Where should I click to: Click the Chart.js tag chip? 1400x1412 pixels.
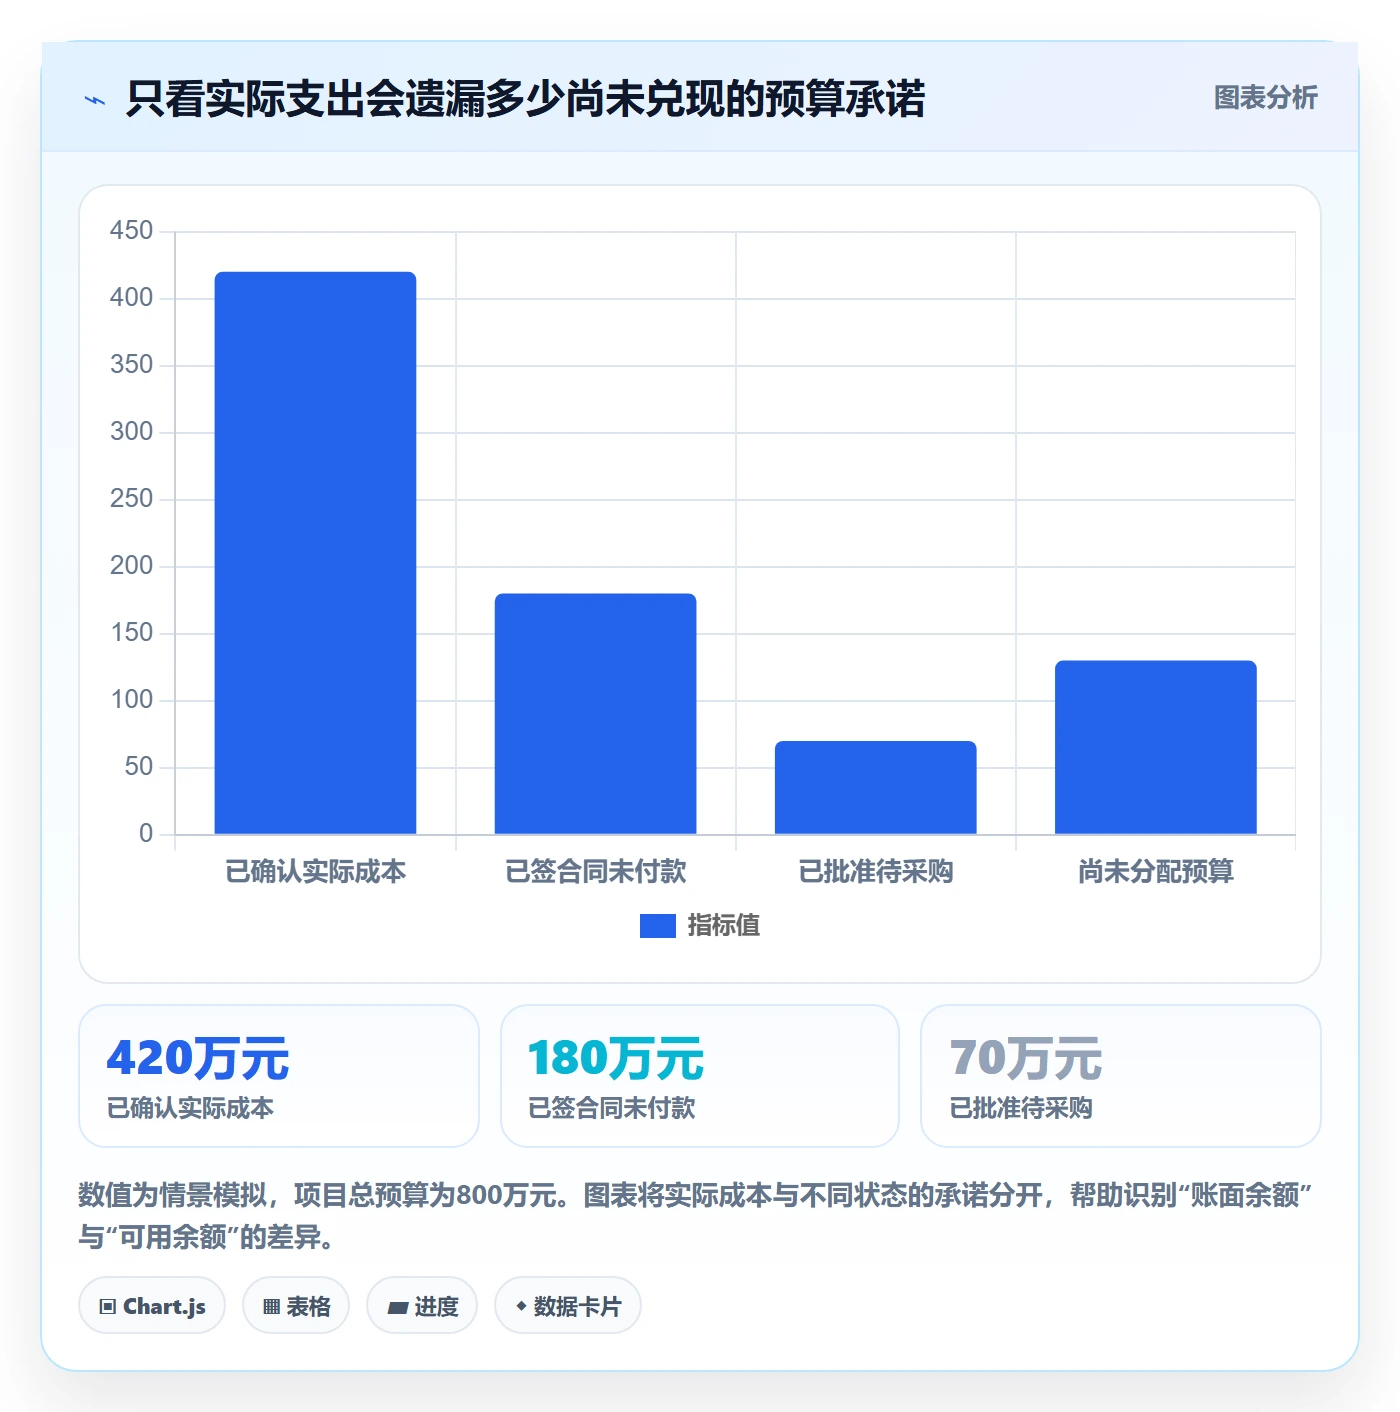(152, 1305)
